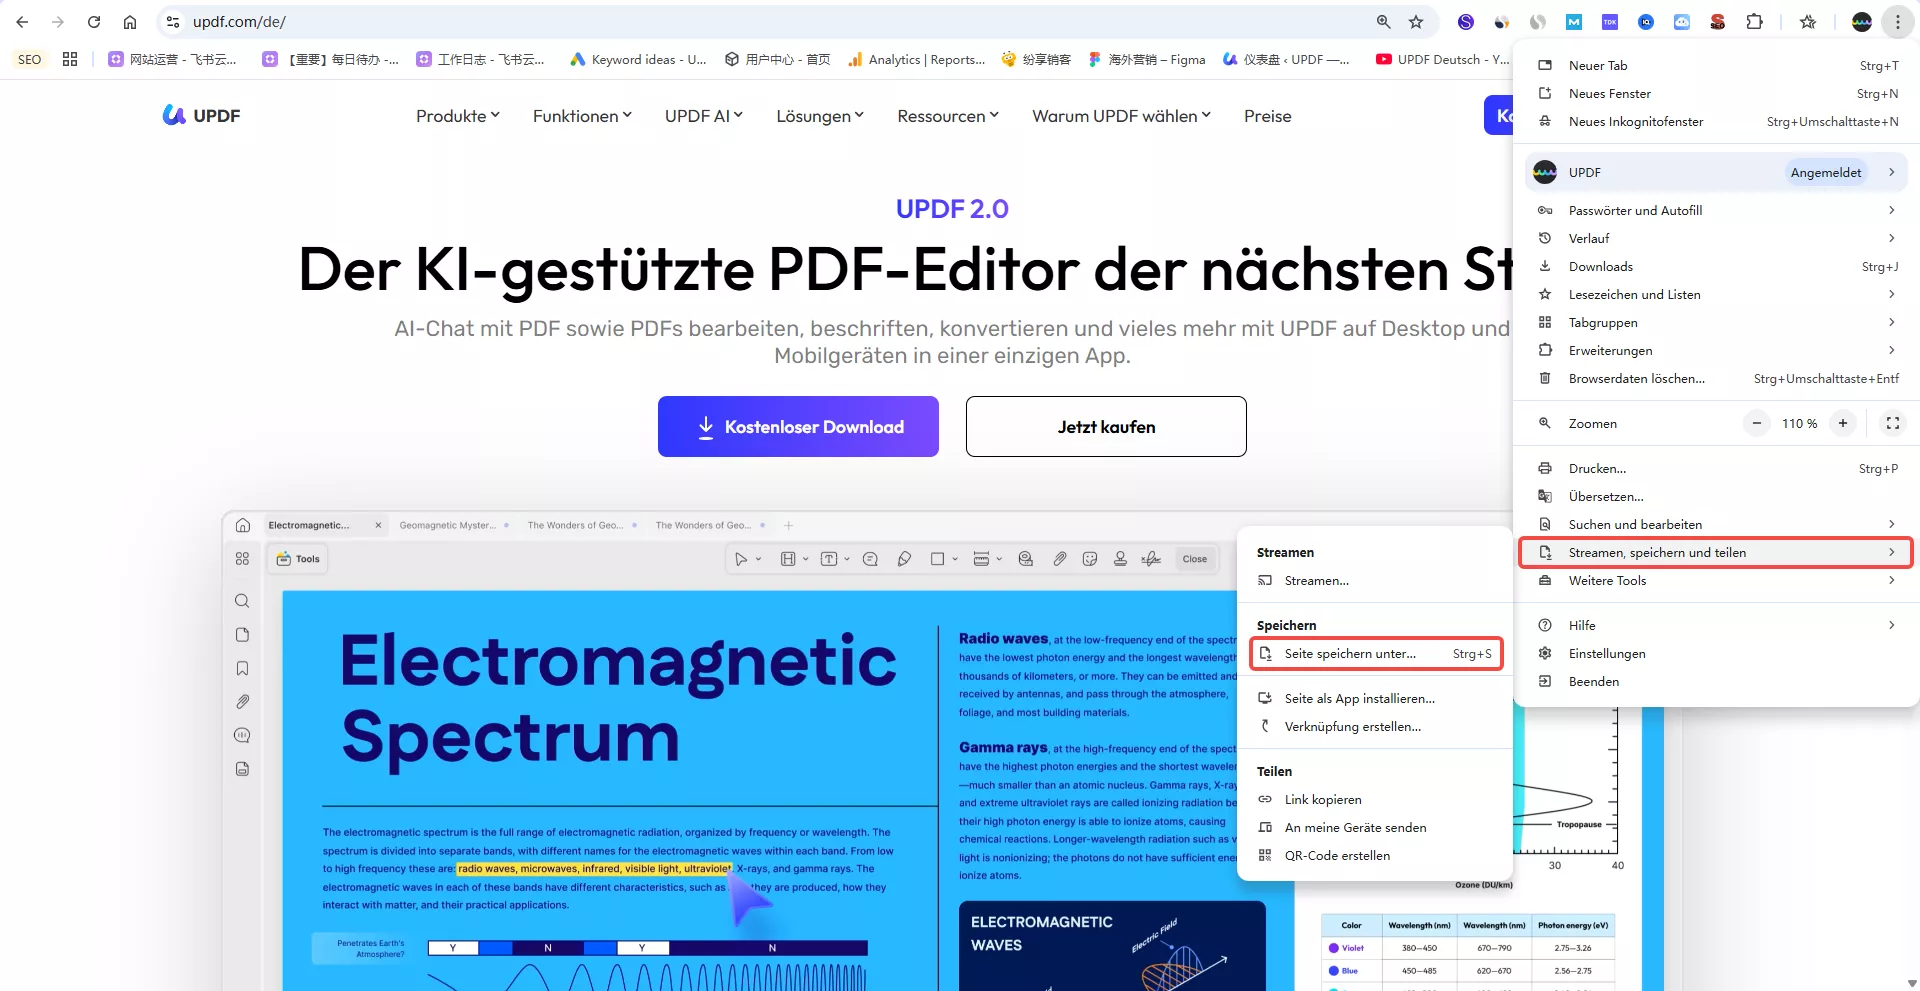Click the browser forward arrow

coord(58,22)
